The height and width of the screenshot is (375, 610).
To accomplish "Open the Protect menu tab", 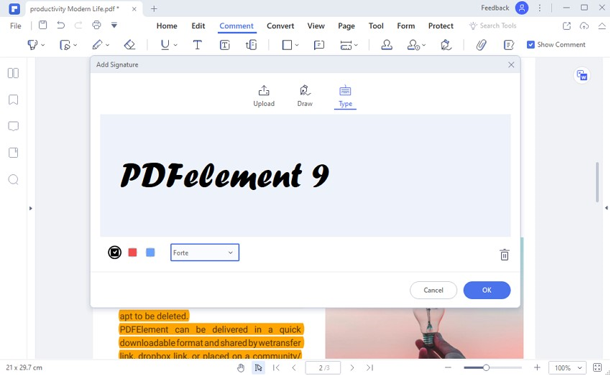I will tap(441, 26).
